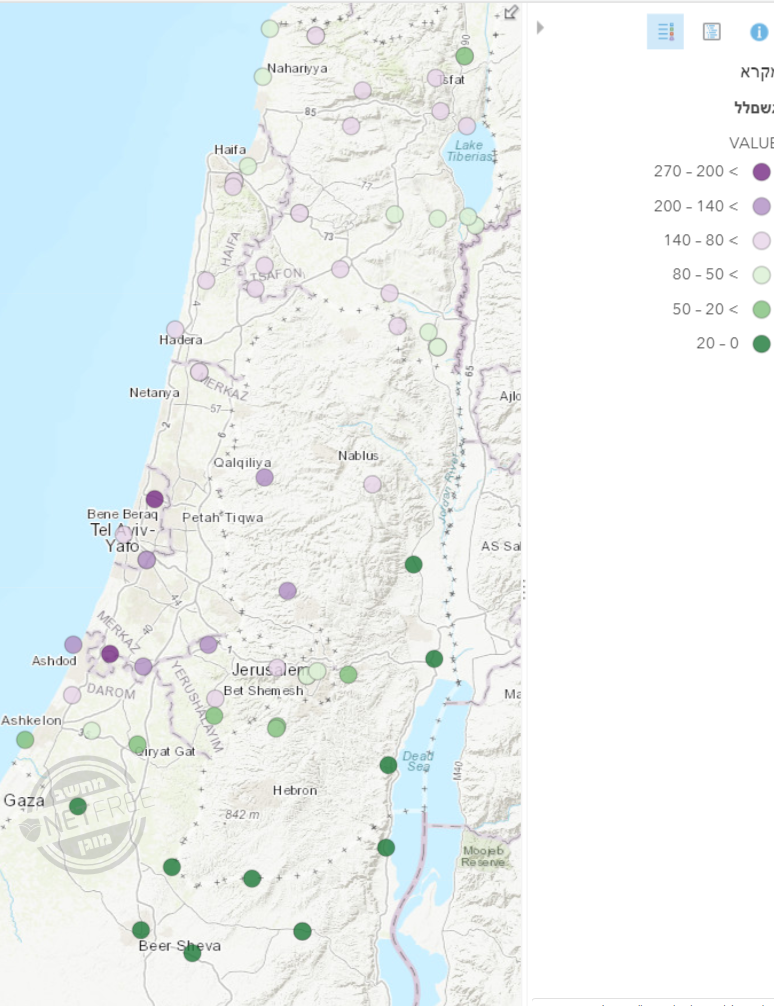Image resolution: width=774 pixels, height=1006 pixels.
Task: Select the dark purple marker beside Ashdod label
Action: (110, 654)
